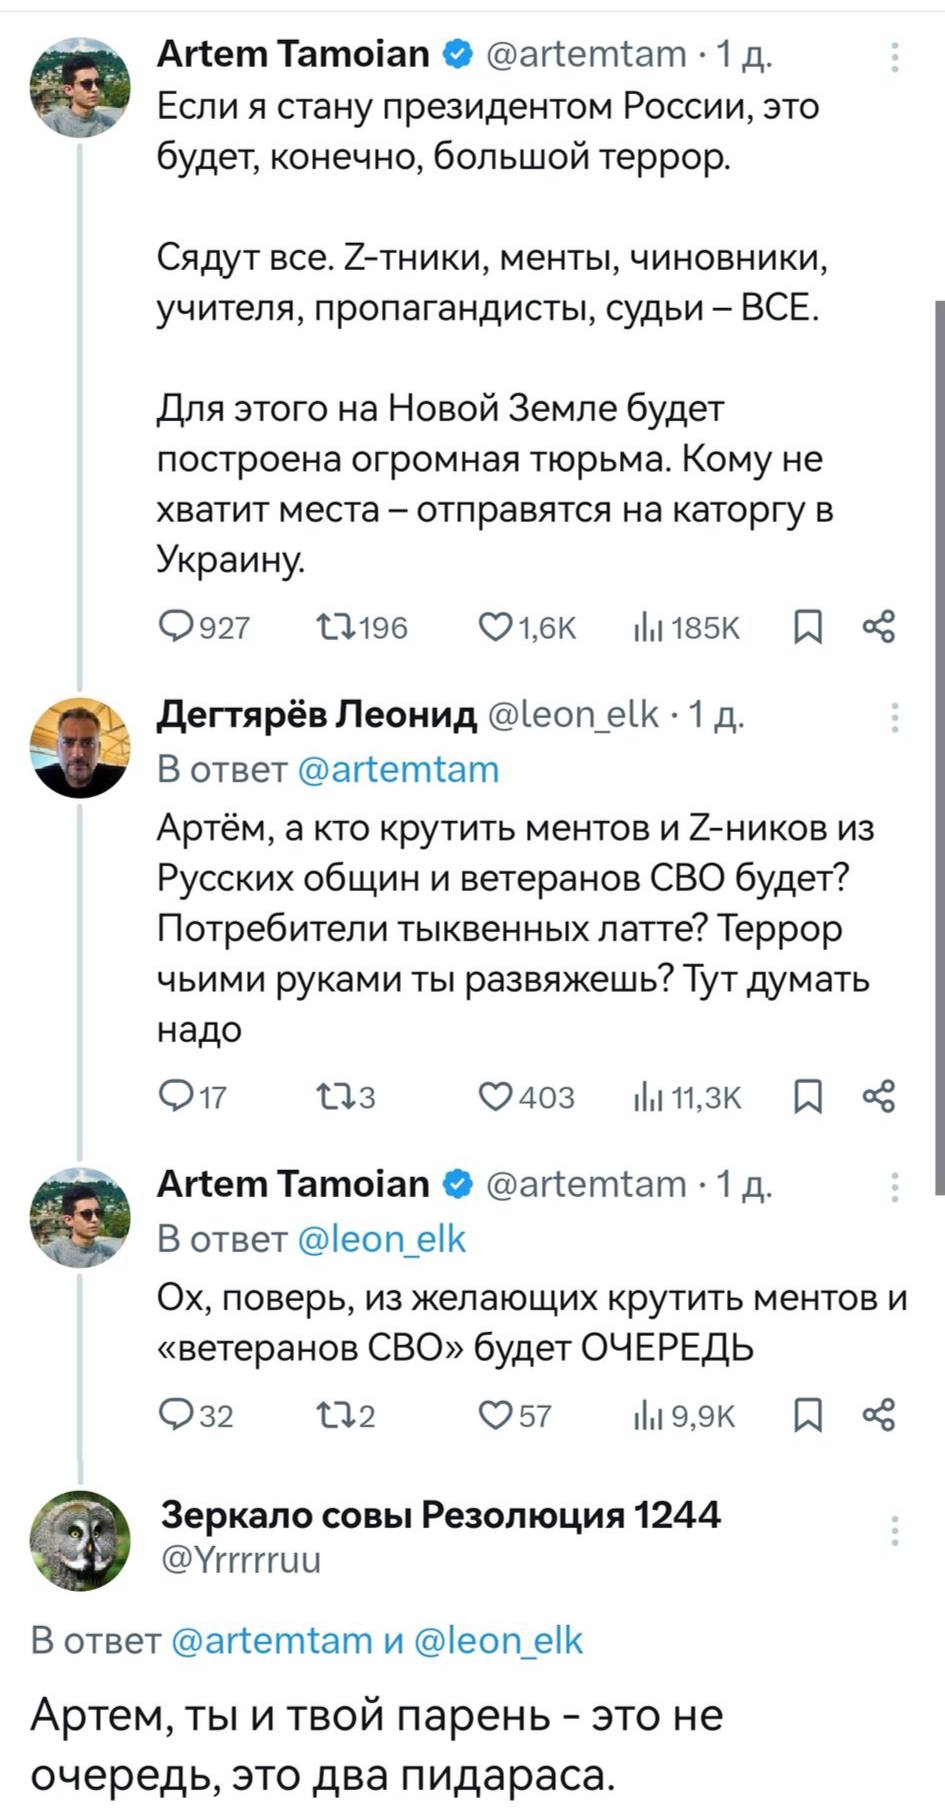
Task: Like Дегтярёв Леонид's reply with 403 likes
Action: click(494, 1097)
